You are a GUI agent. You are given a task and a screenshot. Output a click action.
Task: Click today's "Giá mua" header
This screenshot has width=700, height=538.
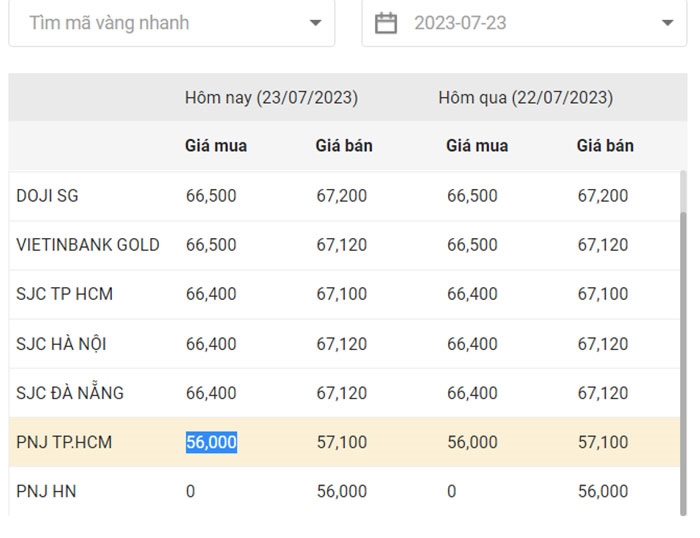pyautogui.click(x=216, y=146)
